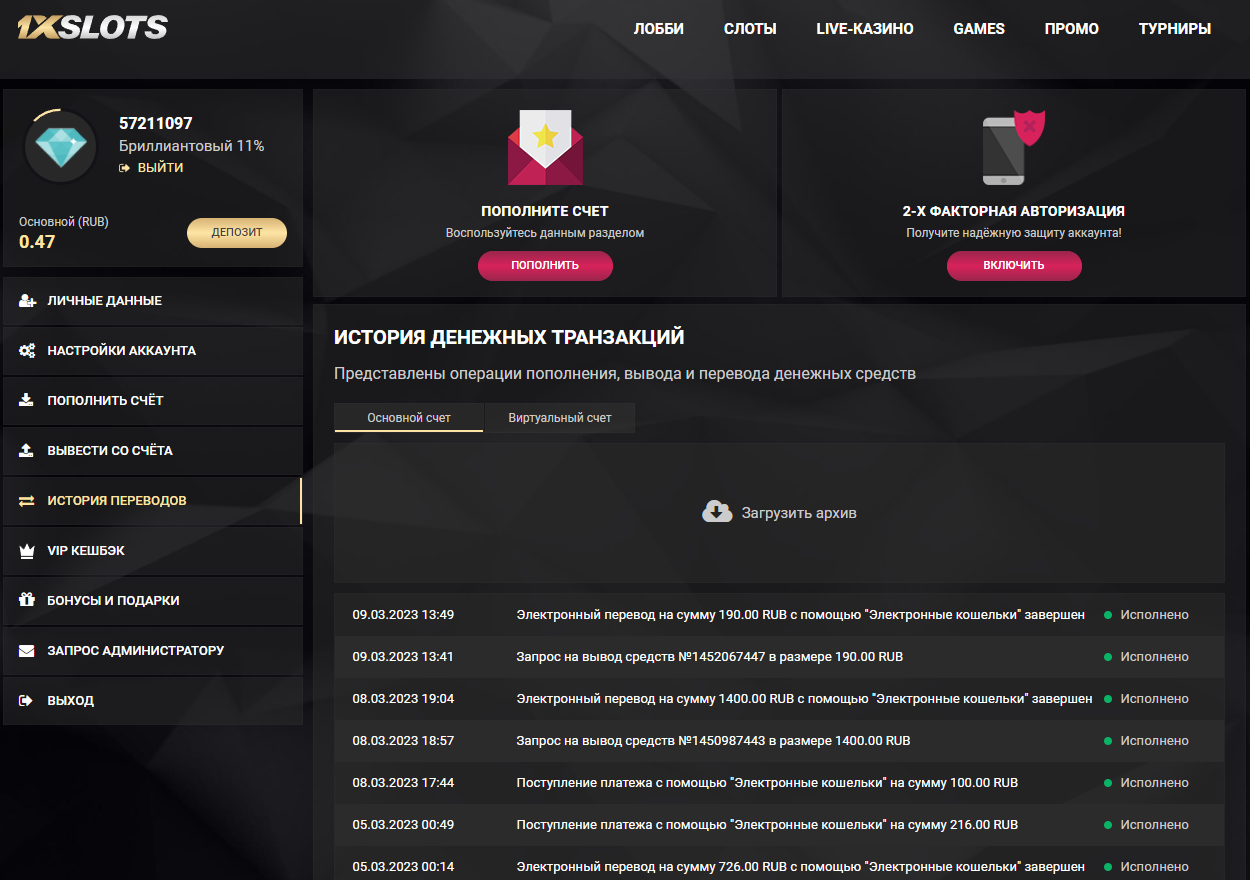Click the upload icon beside ВЫВЕСТИ СО СЧЁТА
Viewport: 1250px width, 880px height.
point(27,451)
